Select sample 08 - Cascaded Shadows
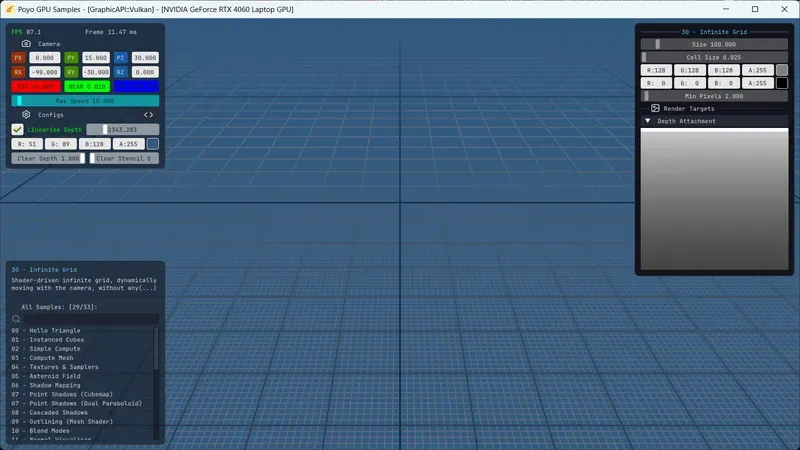The width and height of the screenshot is (800, 450). [x=49, y=413]
